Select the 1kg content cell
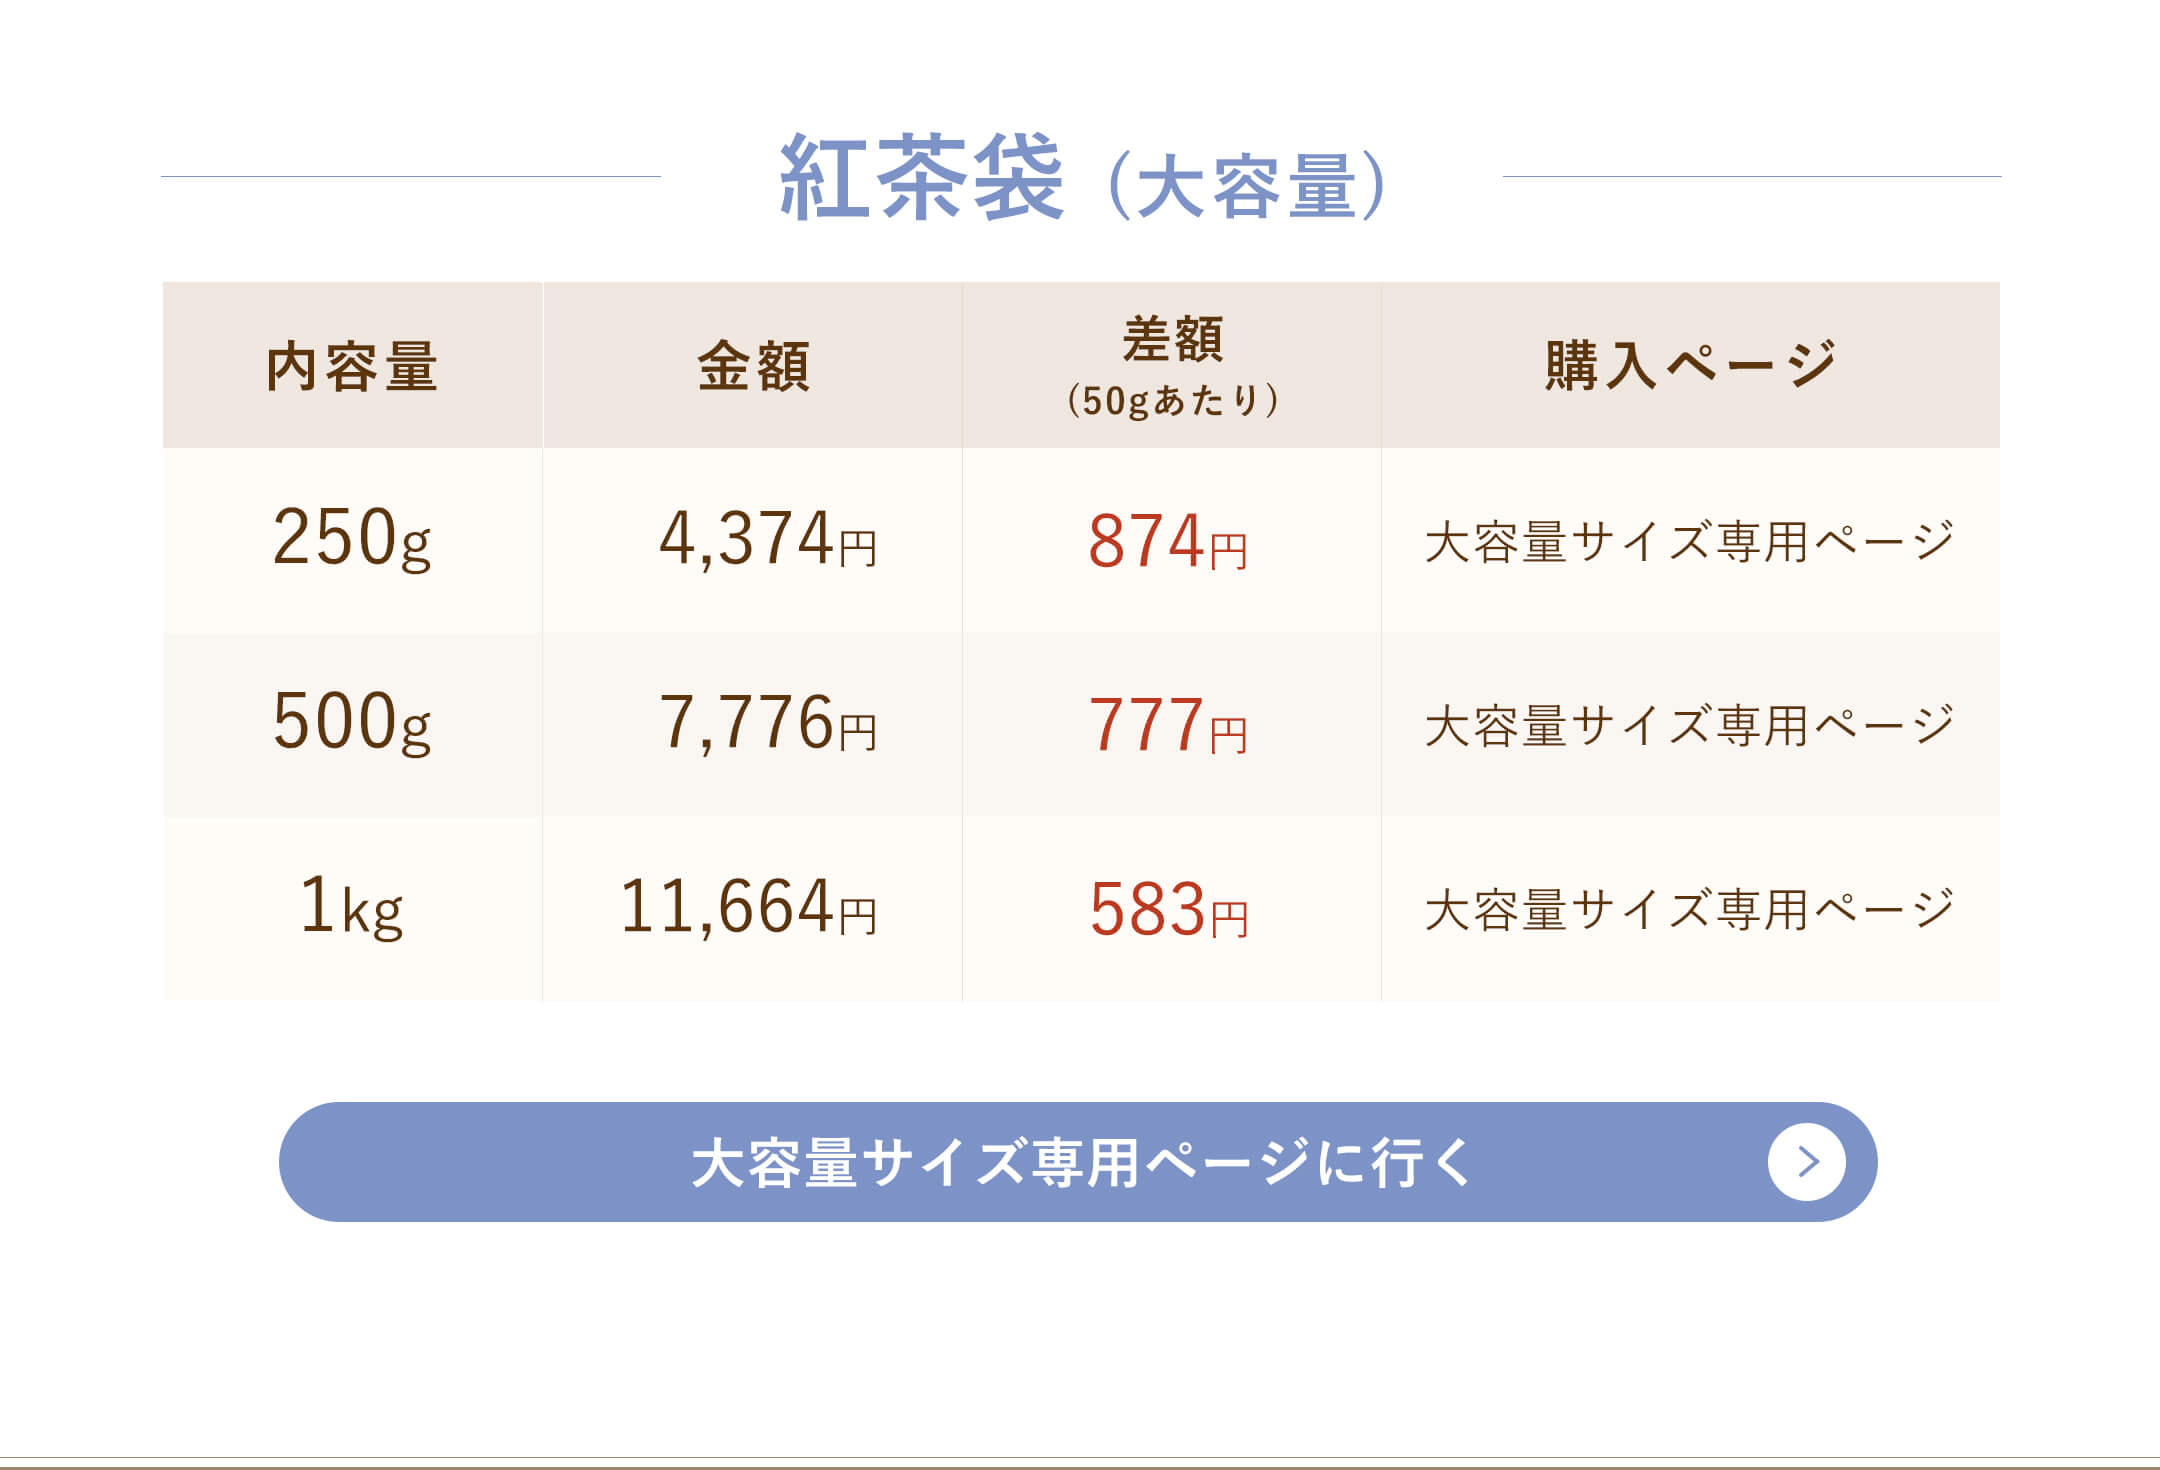 [x=352, y=908]
